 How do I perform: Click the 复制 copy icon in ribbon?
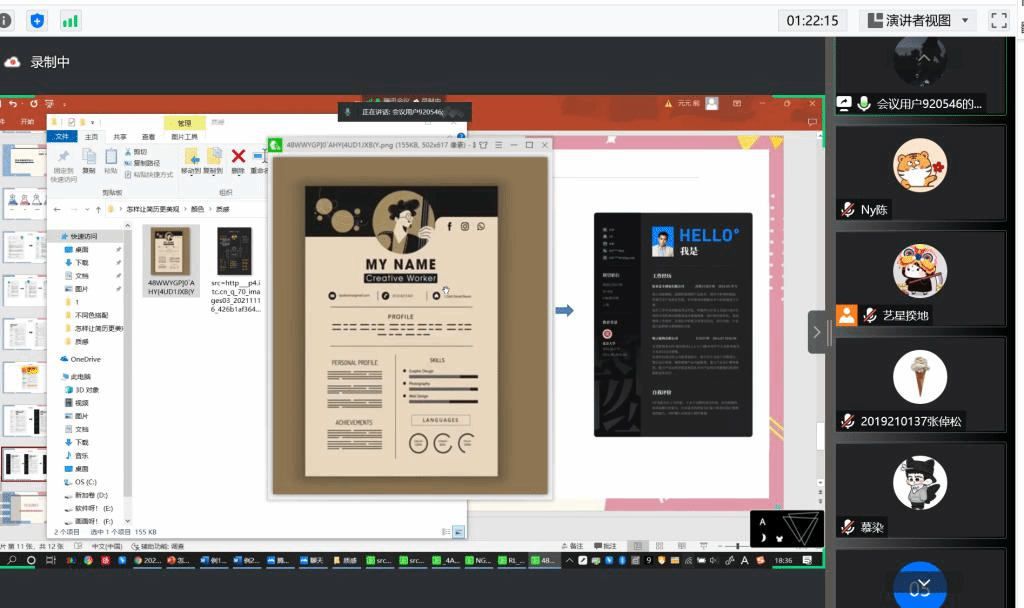(89, 158)
